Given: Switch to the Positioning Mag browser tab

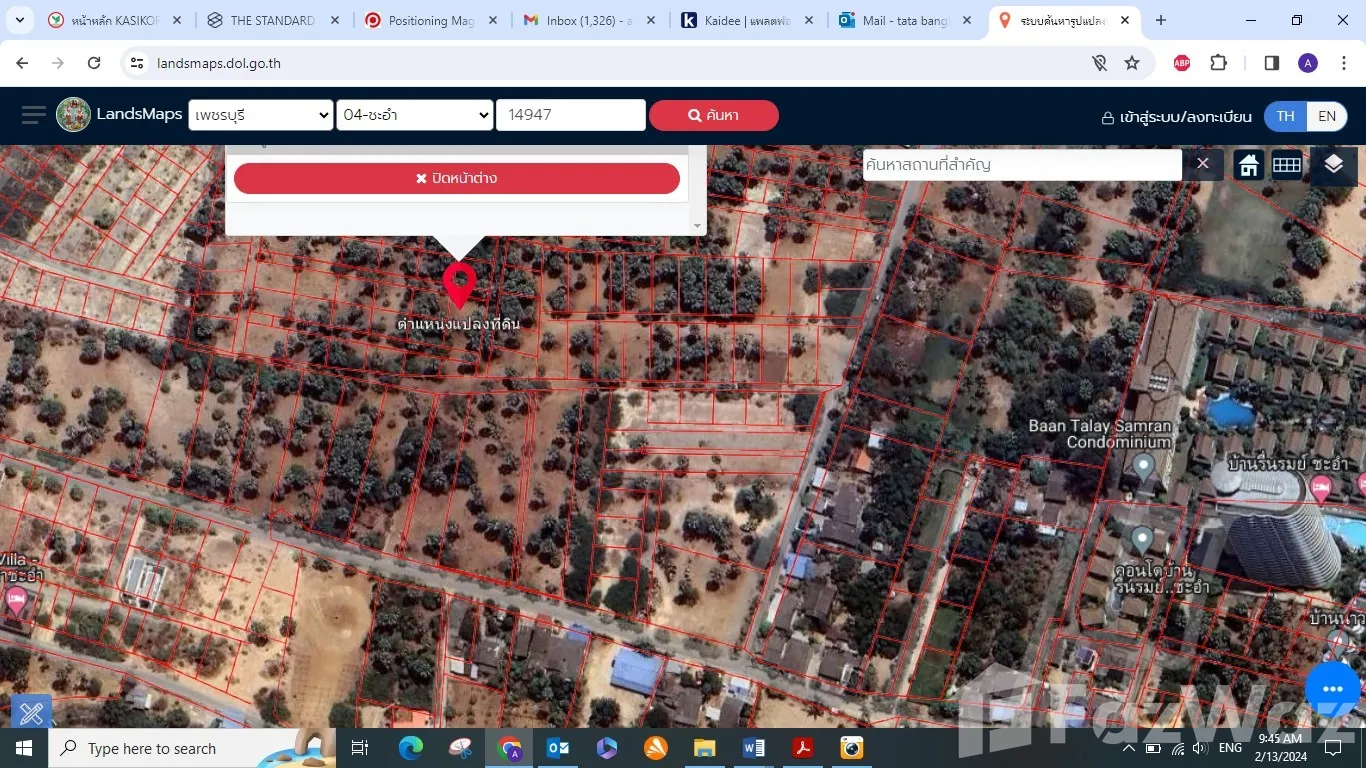Looking at the screenshot, I should tap(430, 20).
